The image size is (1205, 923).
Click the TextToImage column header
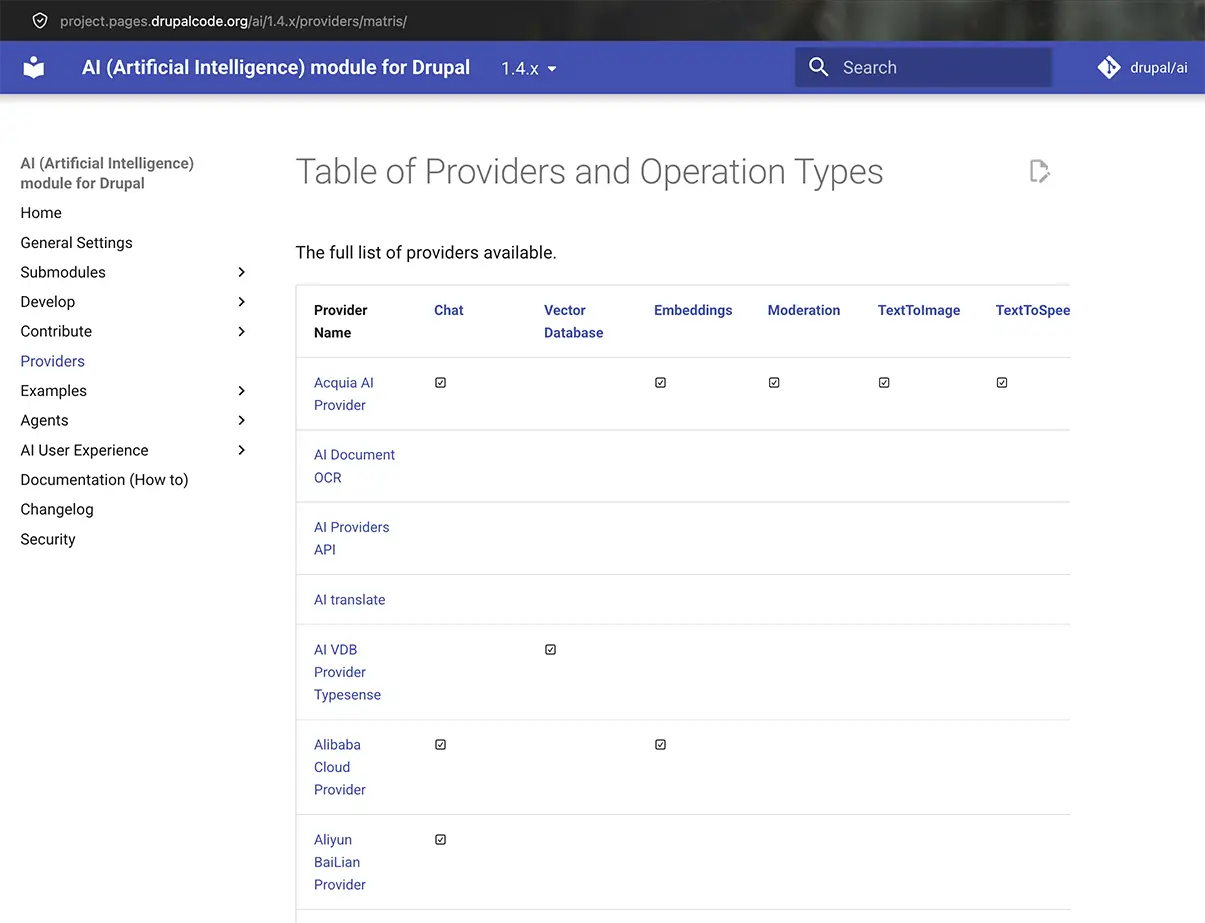pos(919,310)
